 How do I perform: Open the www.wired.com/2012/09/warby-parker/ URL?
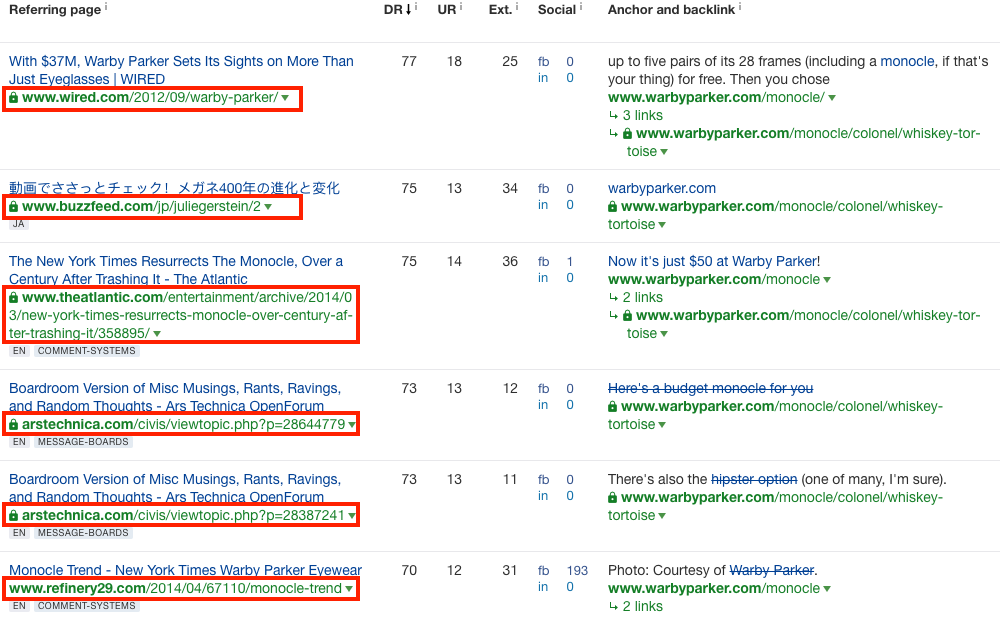click(150, 98)
